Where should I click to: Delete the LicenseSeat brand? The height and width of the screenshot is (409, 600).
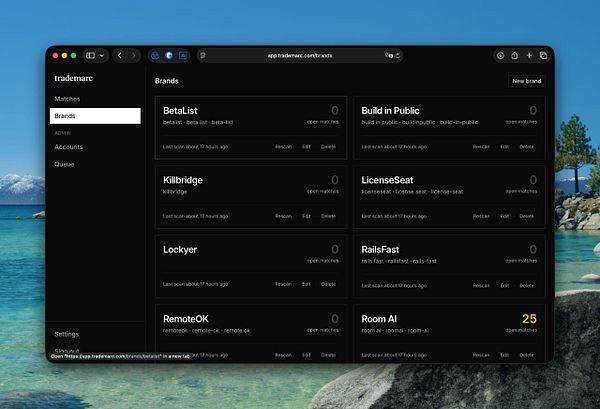(x=527, y=216)
